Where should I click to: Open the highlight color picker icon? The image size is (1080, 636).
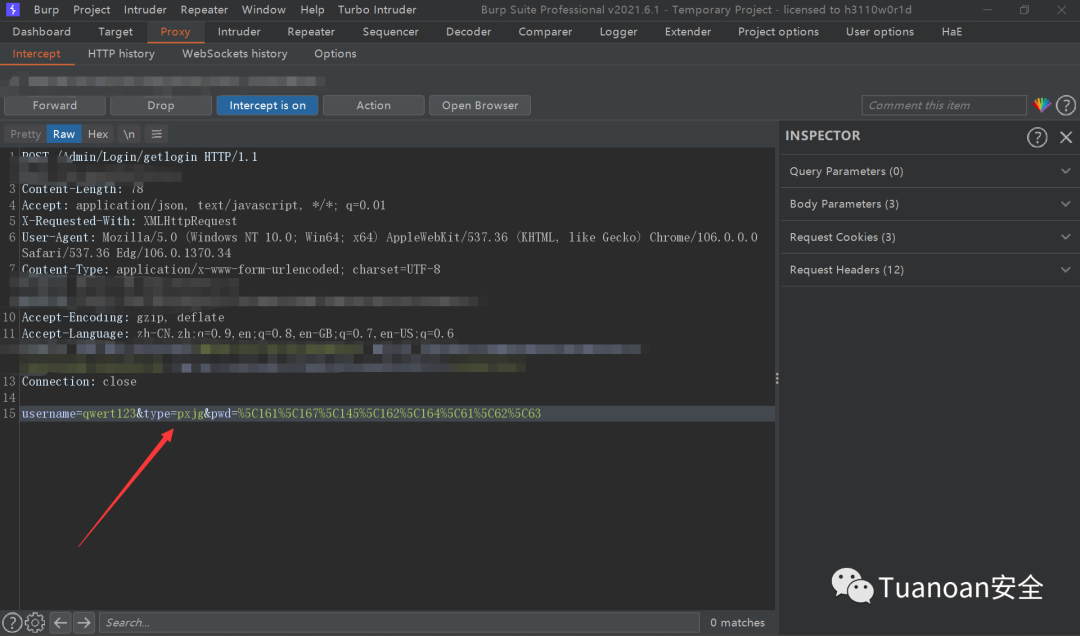[x=1041, y=105]
